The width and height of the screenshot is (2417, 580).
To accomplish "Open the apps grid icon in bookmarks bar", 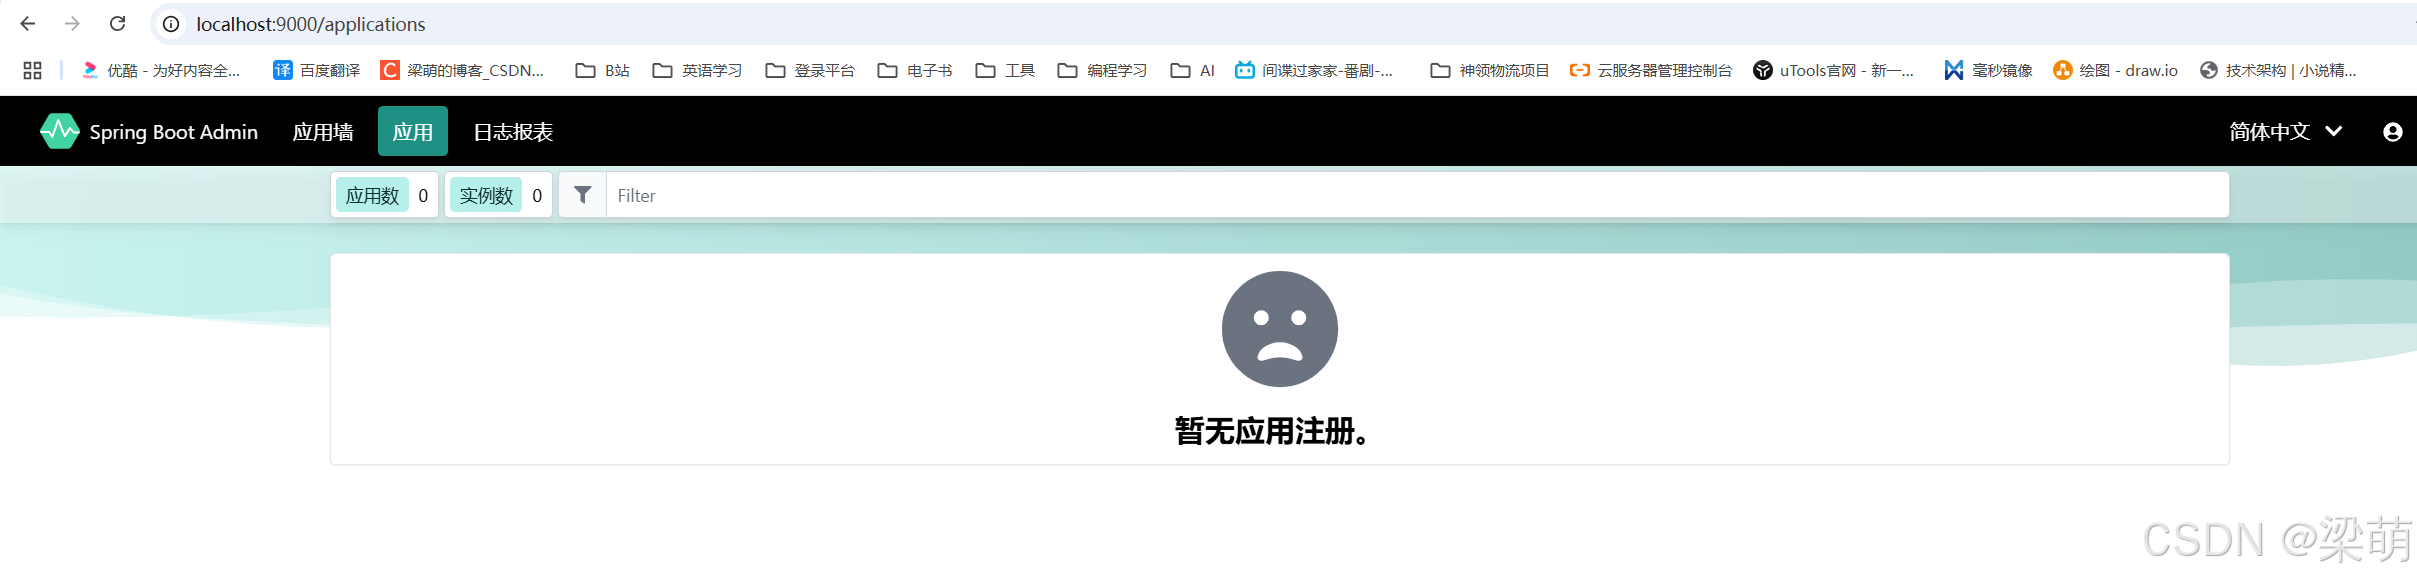I will [x=32, y=70].
